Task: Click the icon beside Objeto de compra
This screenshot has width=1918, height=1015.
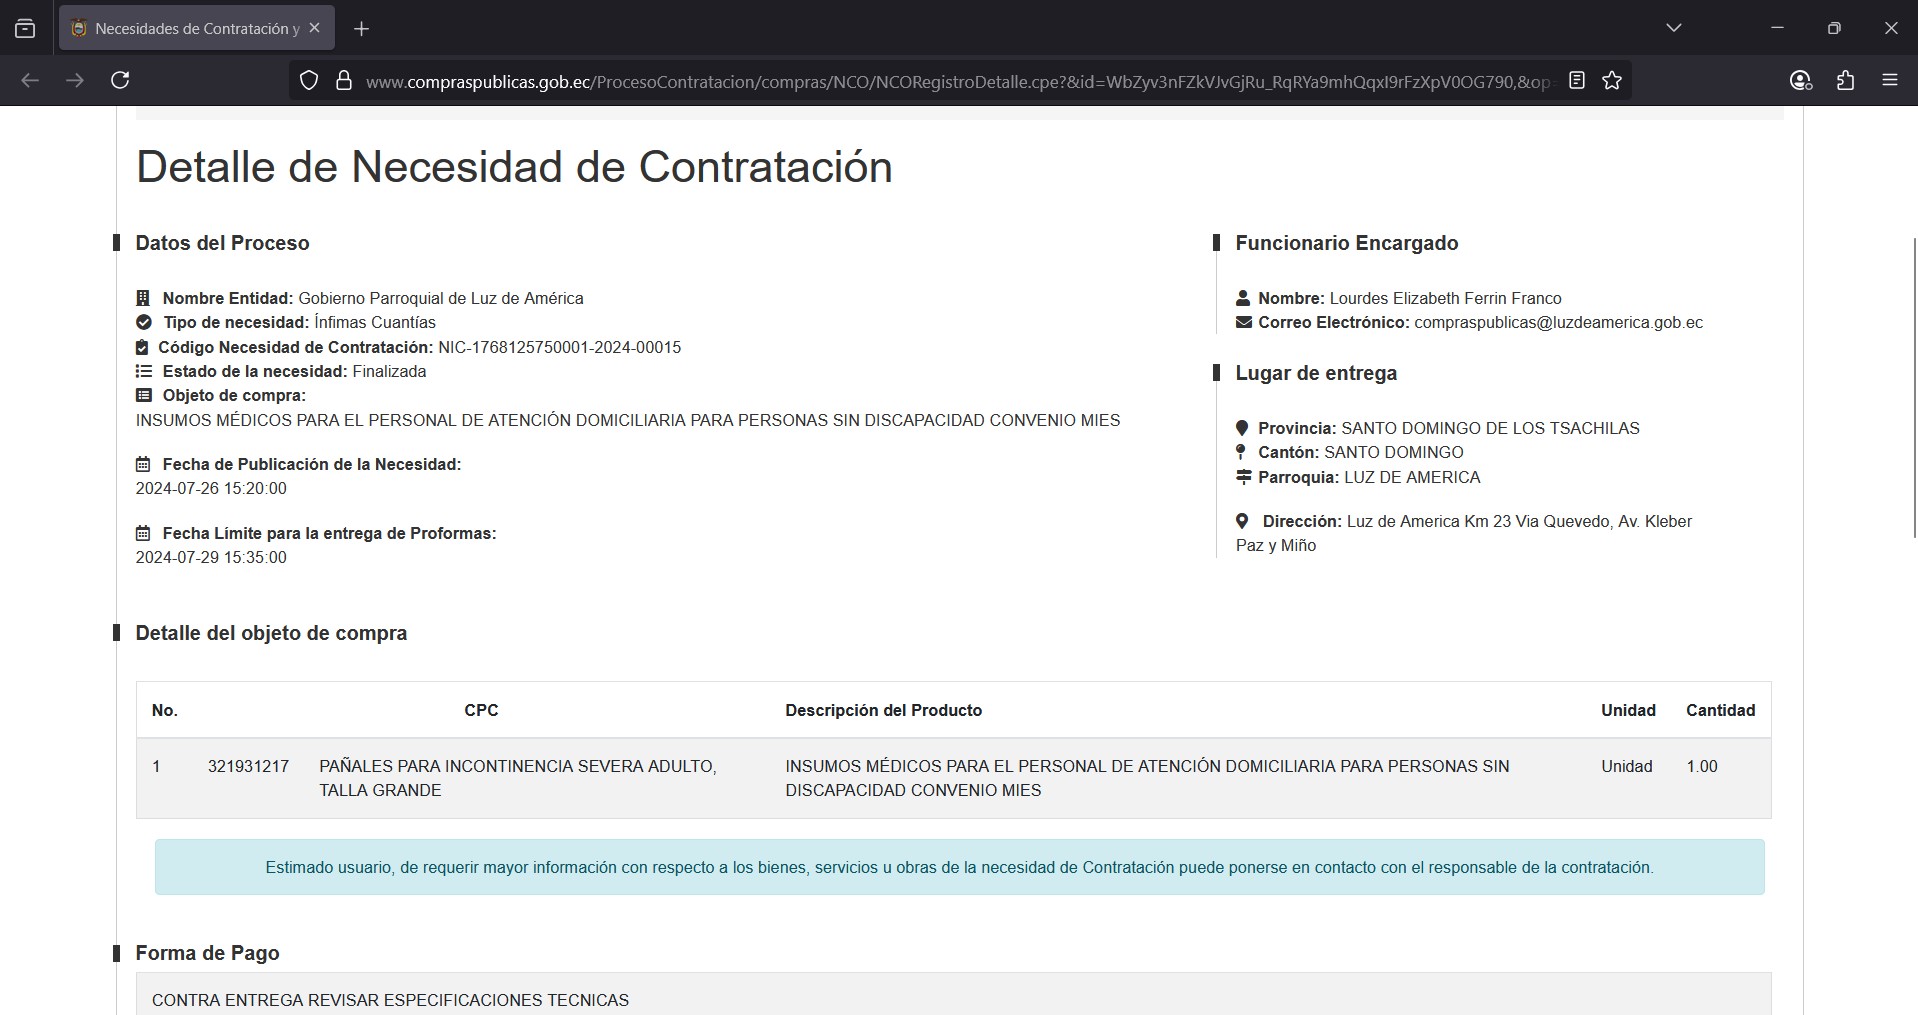Action: [144, 395]
